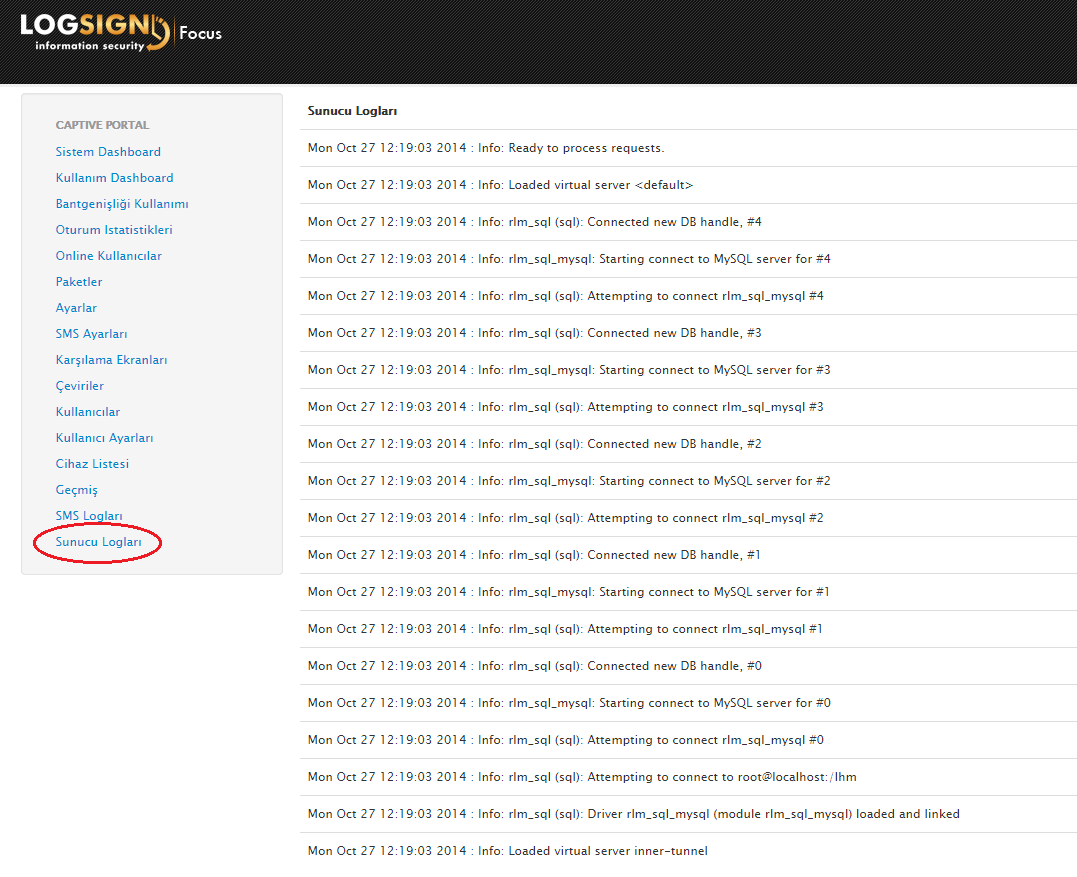Select row 'Attempting to connect rlm_sql_mysql #3'
Viewport: 1077px width, 877px height.
click(688, 408)
